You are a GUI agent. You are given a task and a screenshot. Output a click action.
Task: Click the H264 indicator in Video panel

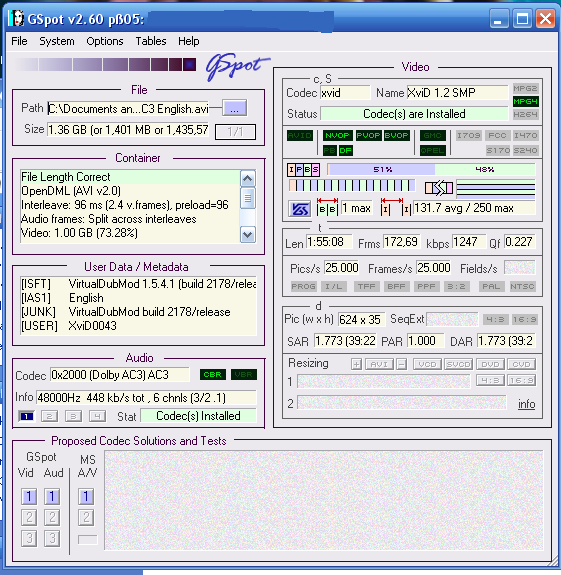pyautogui.click(x=525, y=114)
